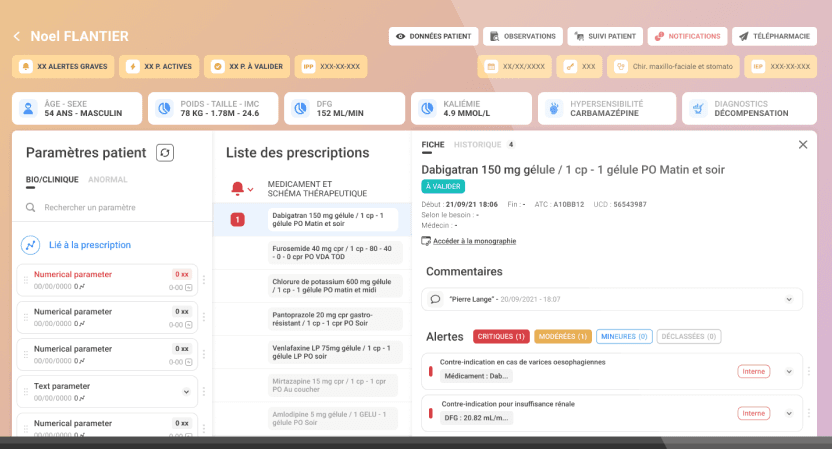
Task: Click the XX P. Actives lightning badge
Action: coord(159,66)
